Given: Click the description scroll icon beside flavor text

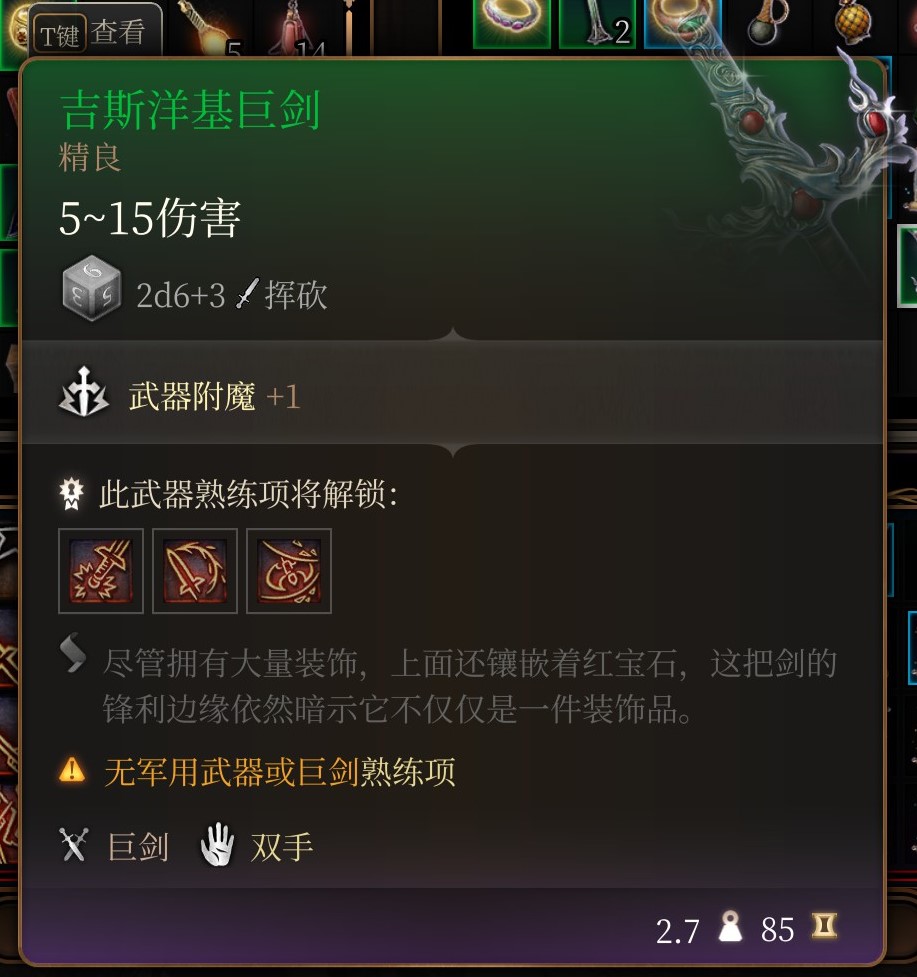Looking at the screenshot, I should [x=73, y=653].
